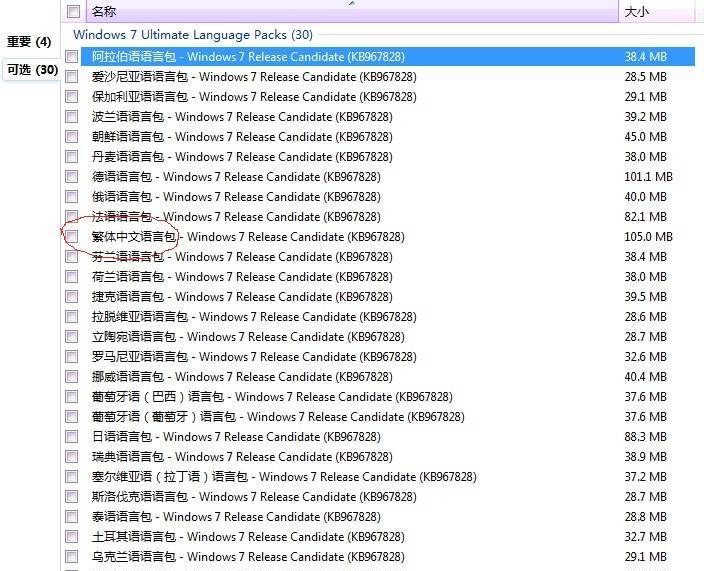Image resolution: width=704 pixels, height=571 pixels.
Task: Tick the 拉脱维亚语语言包 checkbox
Action: 71,316
